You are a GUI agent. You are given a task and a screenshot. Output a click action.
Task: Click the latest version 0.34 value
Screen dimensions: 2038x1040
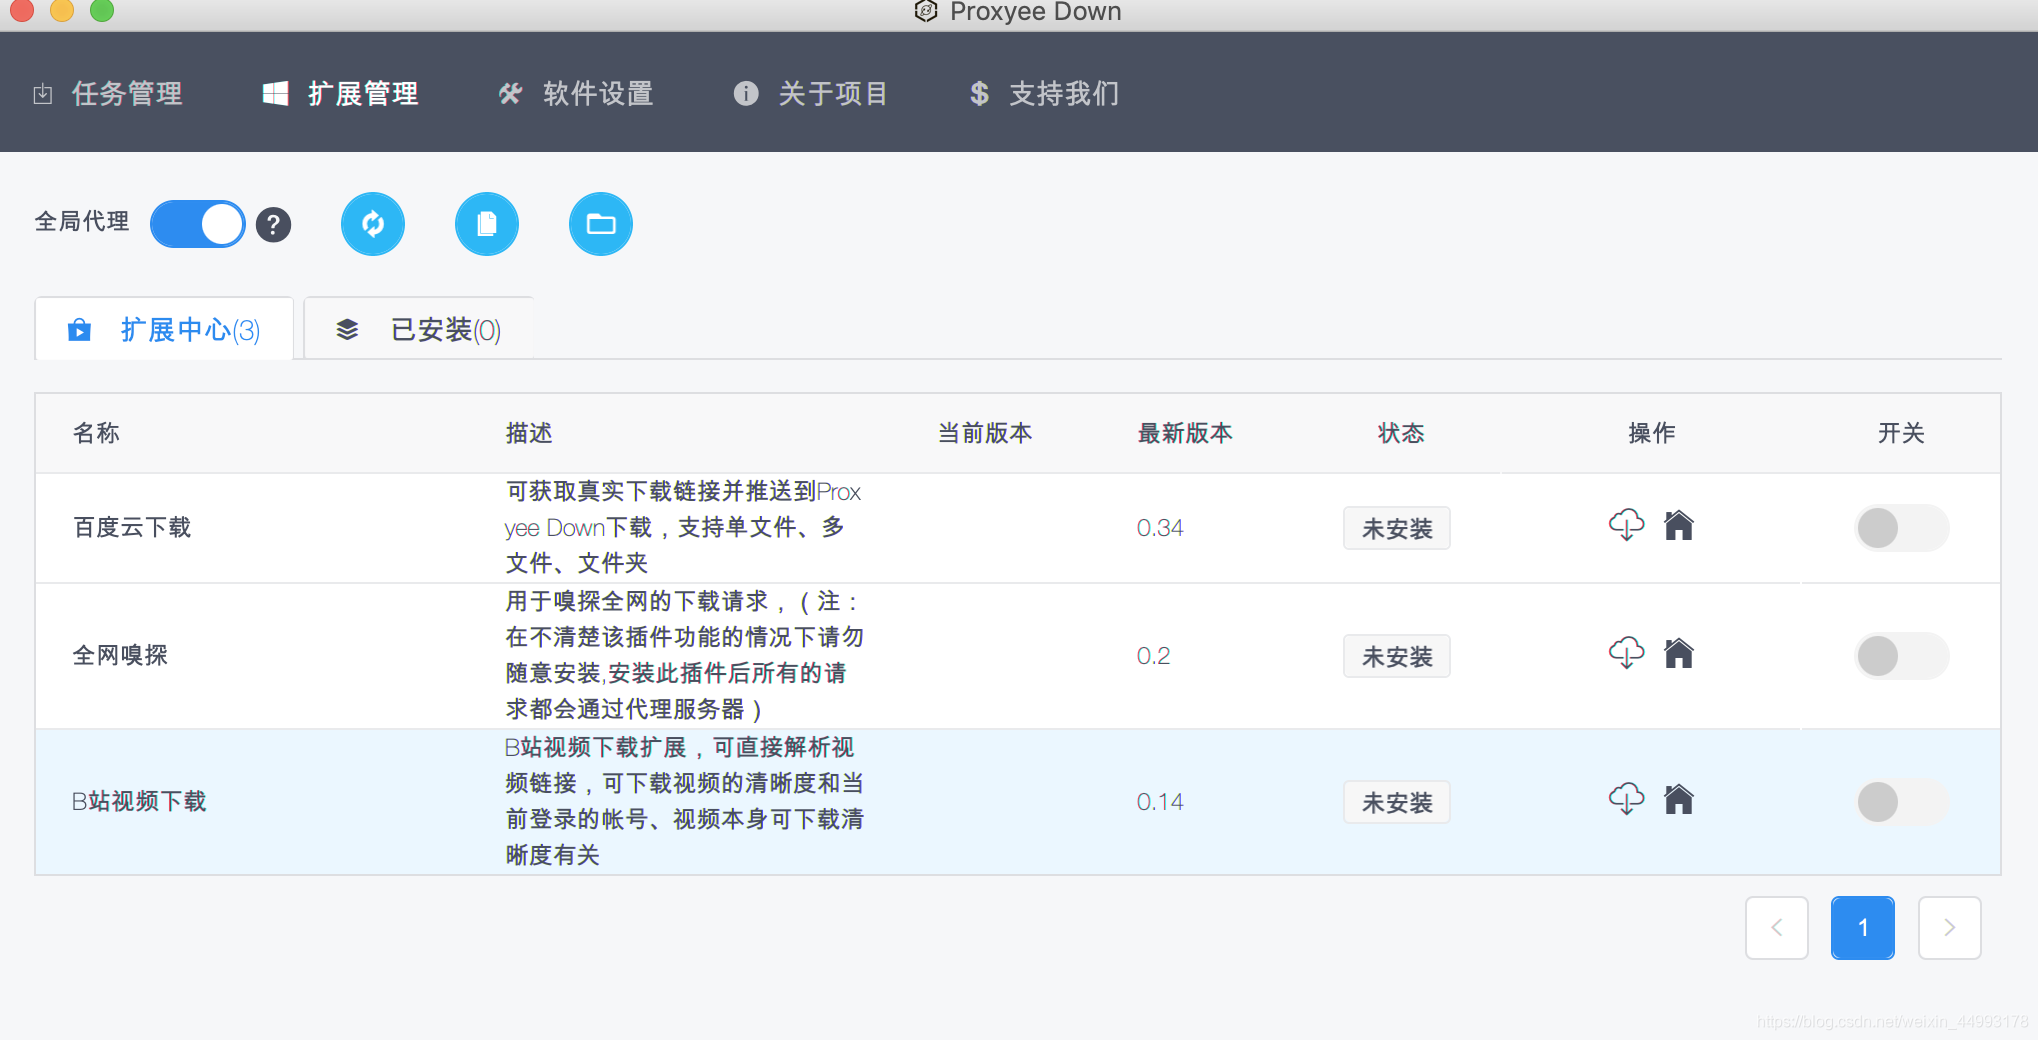1160,528
